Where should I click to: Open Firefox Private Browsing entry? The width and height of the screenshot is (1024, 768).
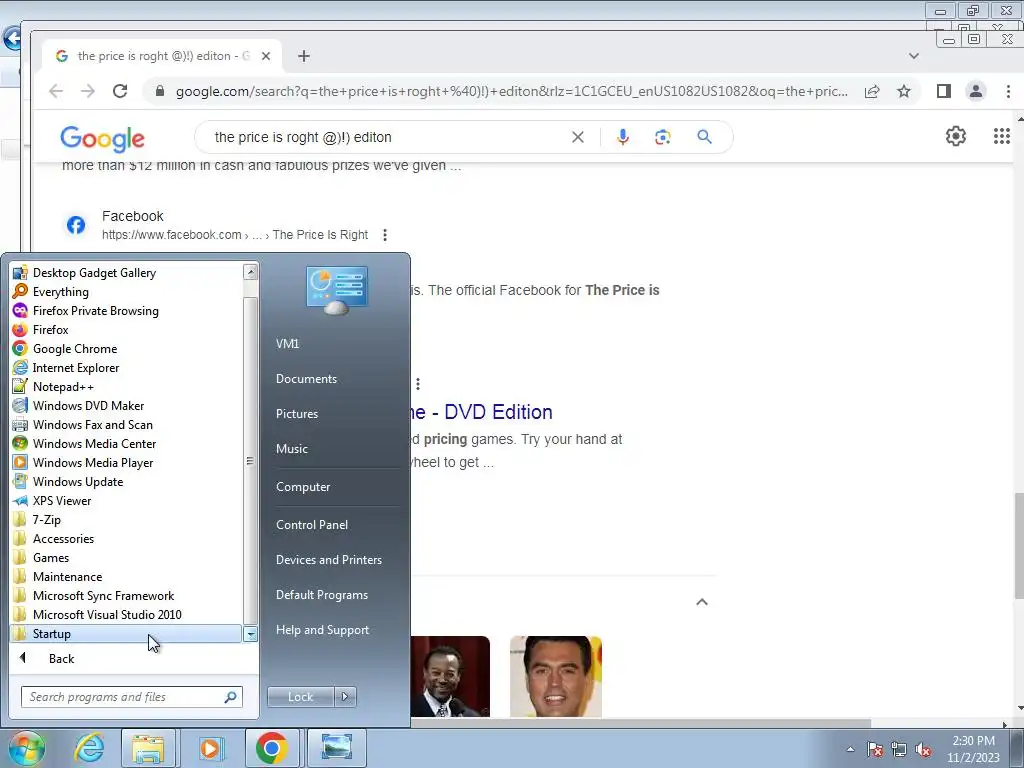coord(127,311)
